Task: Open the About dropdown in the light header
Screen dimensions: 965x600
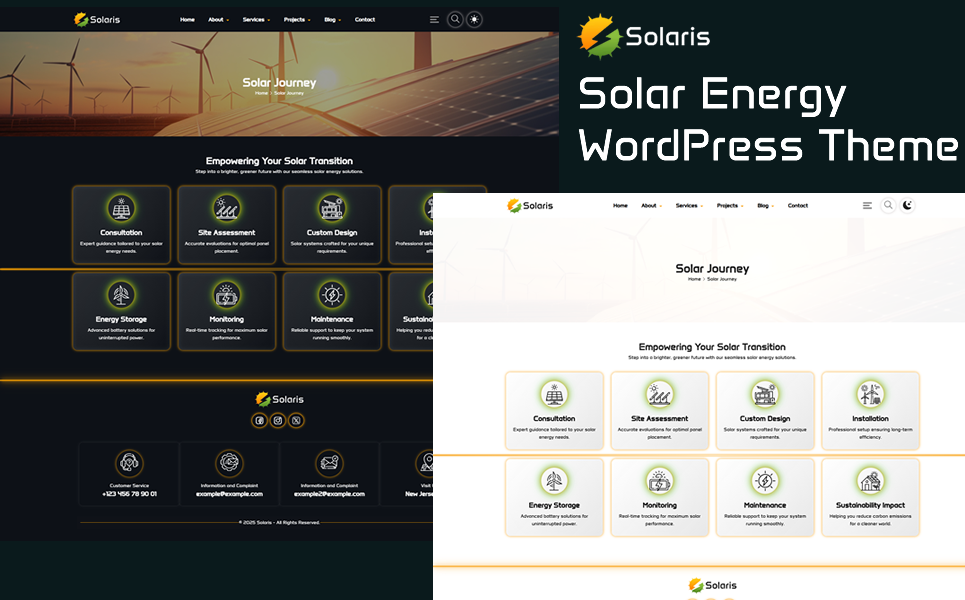Action: pos(651,206)
